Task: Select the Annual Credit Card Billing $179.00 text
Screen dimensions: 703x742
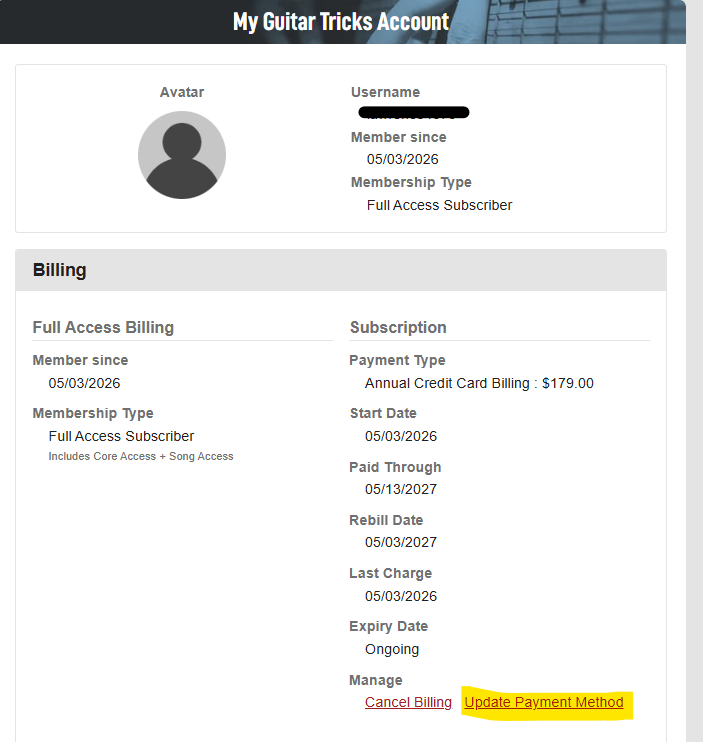Action: pos(479,383)
